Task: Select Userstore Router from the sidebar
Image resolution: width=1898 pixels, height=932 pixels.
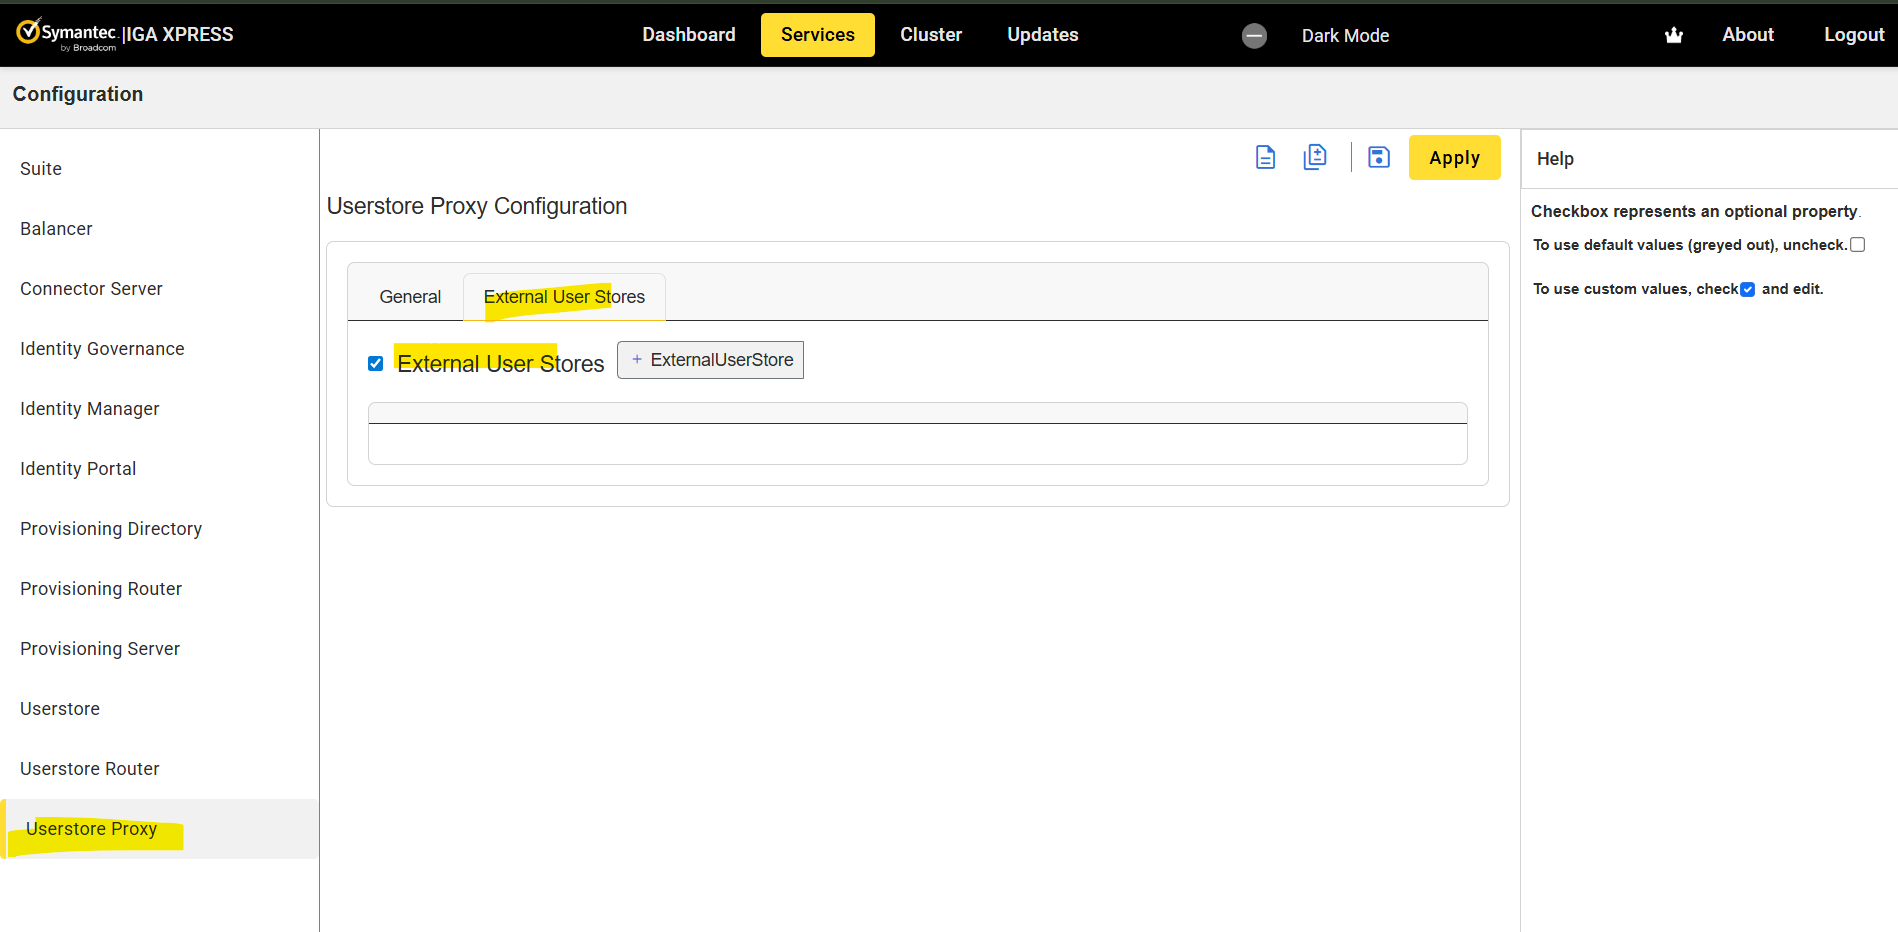Action: tap(90, 769)
